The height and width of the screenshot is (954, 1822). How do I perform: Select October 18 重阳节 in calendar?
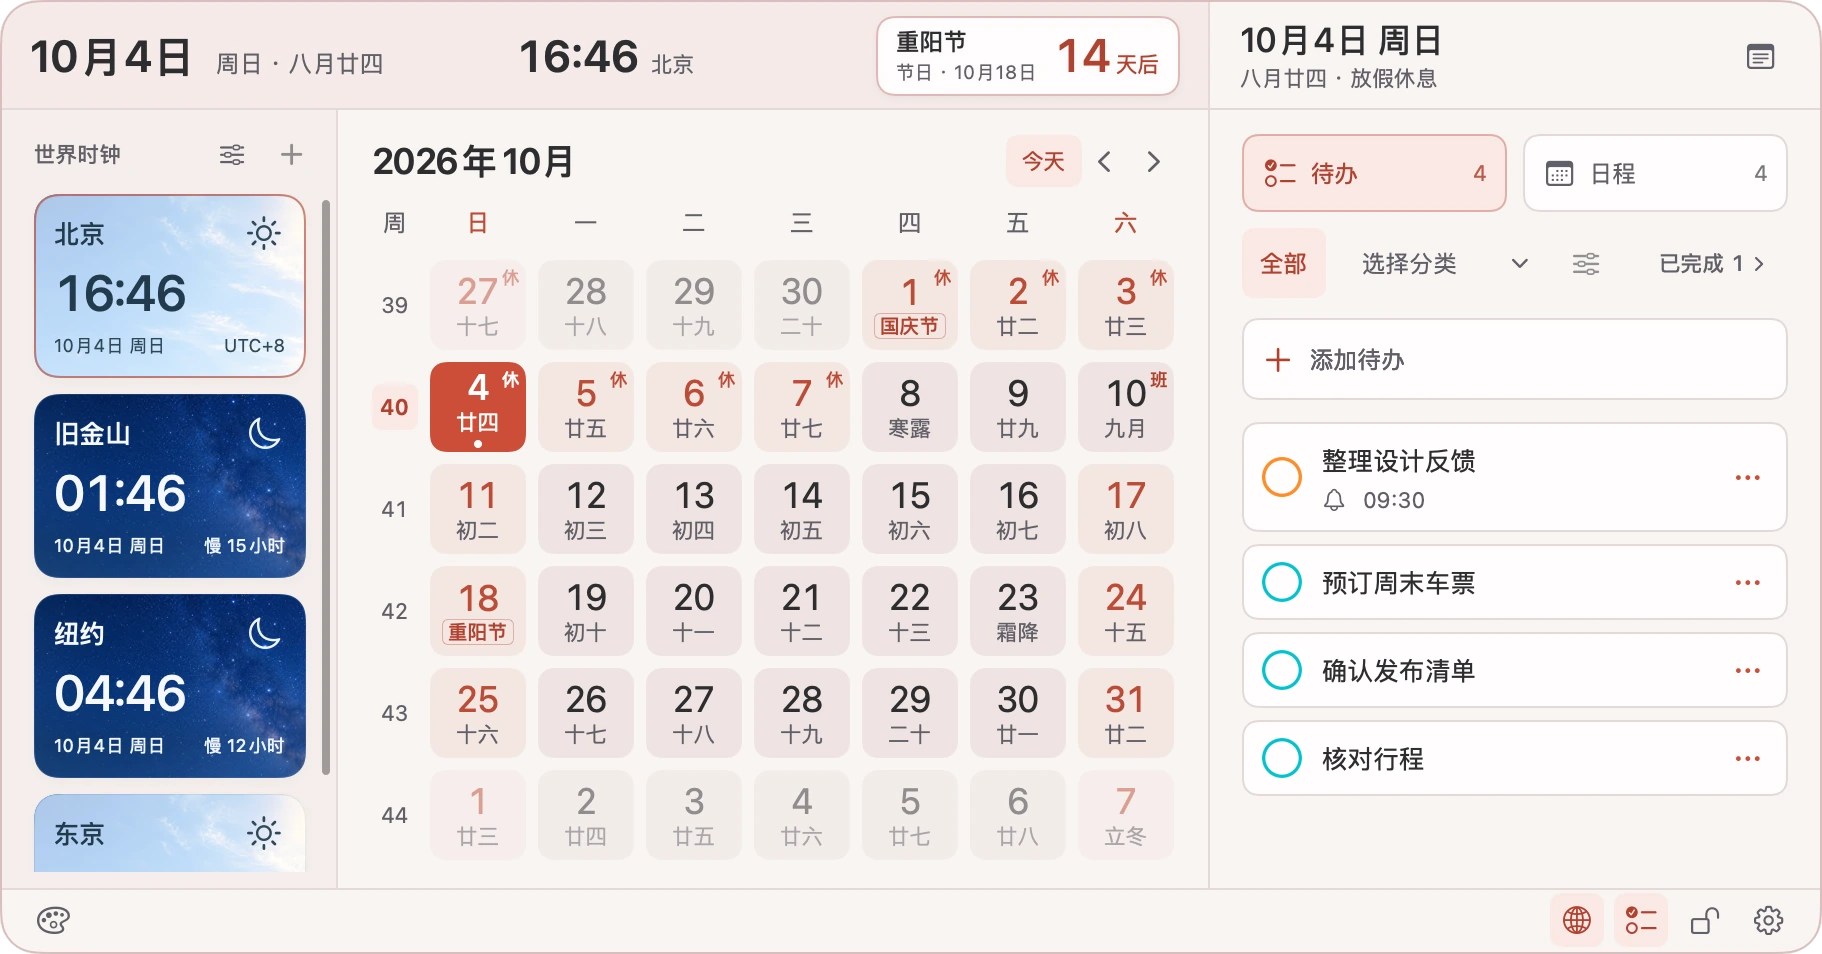click(478, 611)
